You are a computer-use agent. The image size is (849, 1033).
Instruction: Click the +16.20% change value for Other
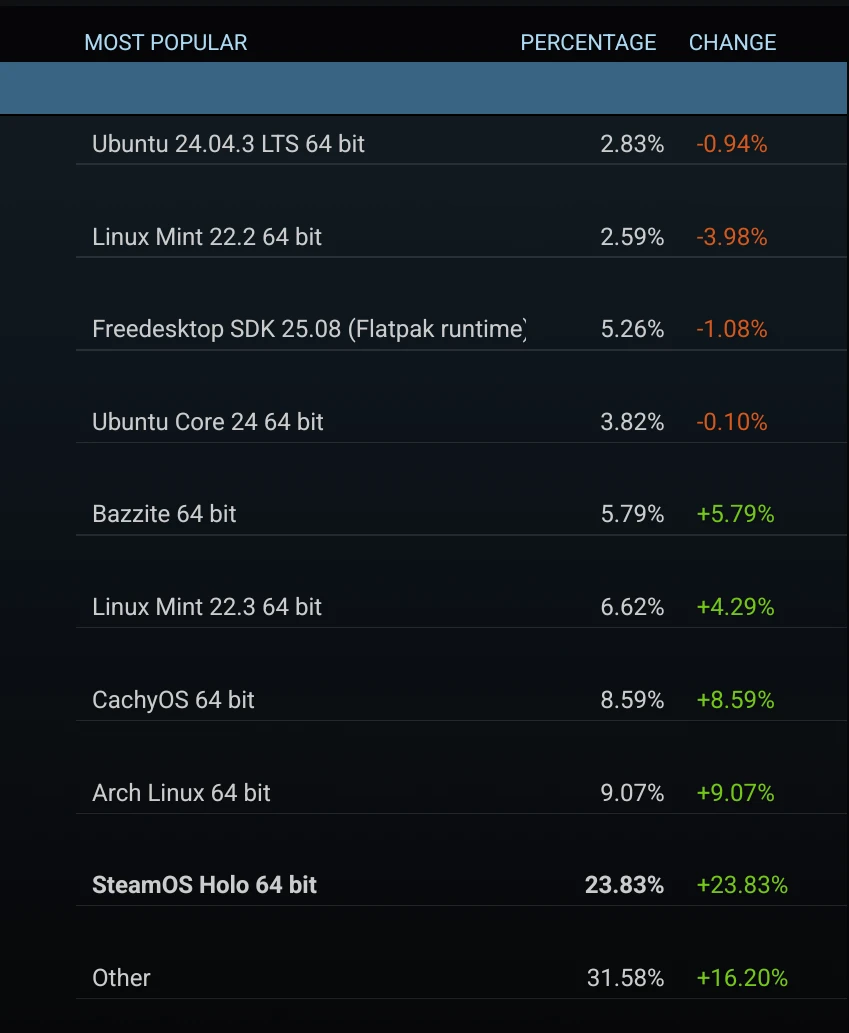pos(741,978)
